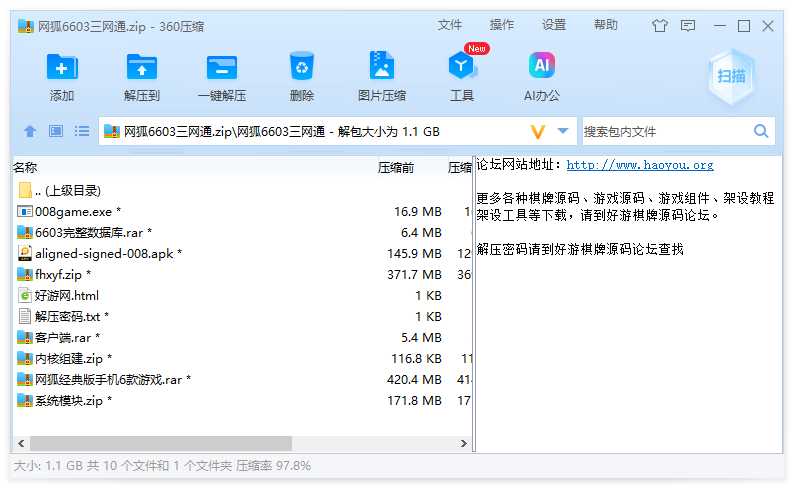Click the status bar text 压缩率 97.8%

coord(273,465)
